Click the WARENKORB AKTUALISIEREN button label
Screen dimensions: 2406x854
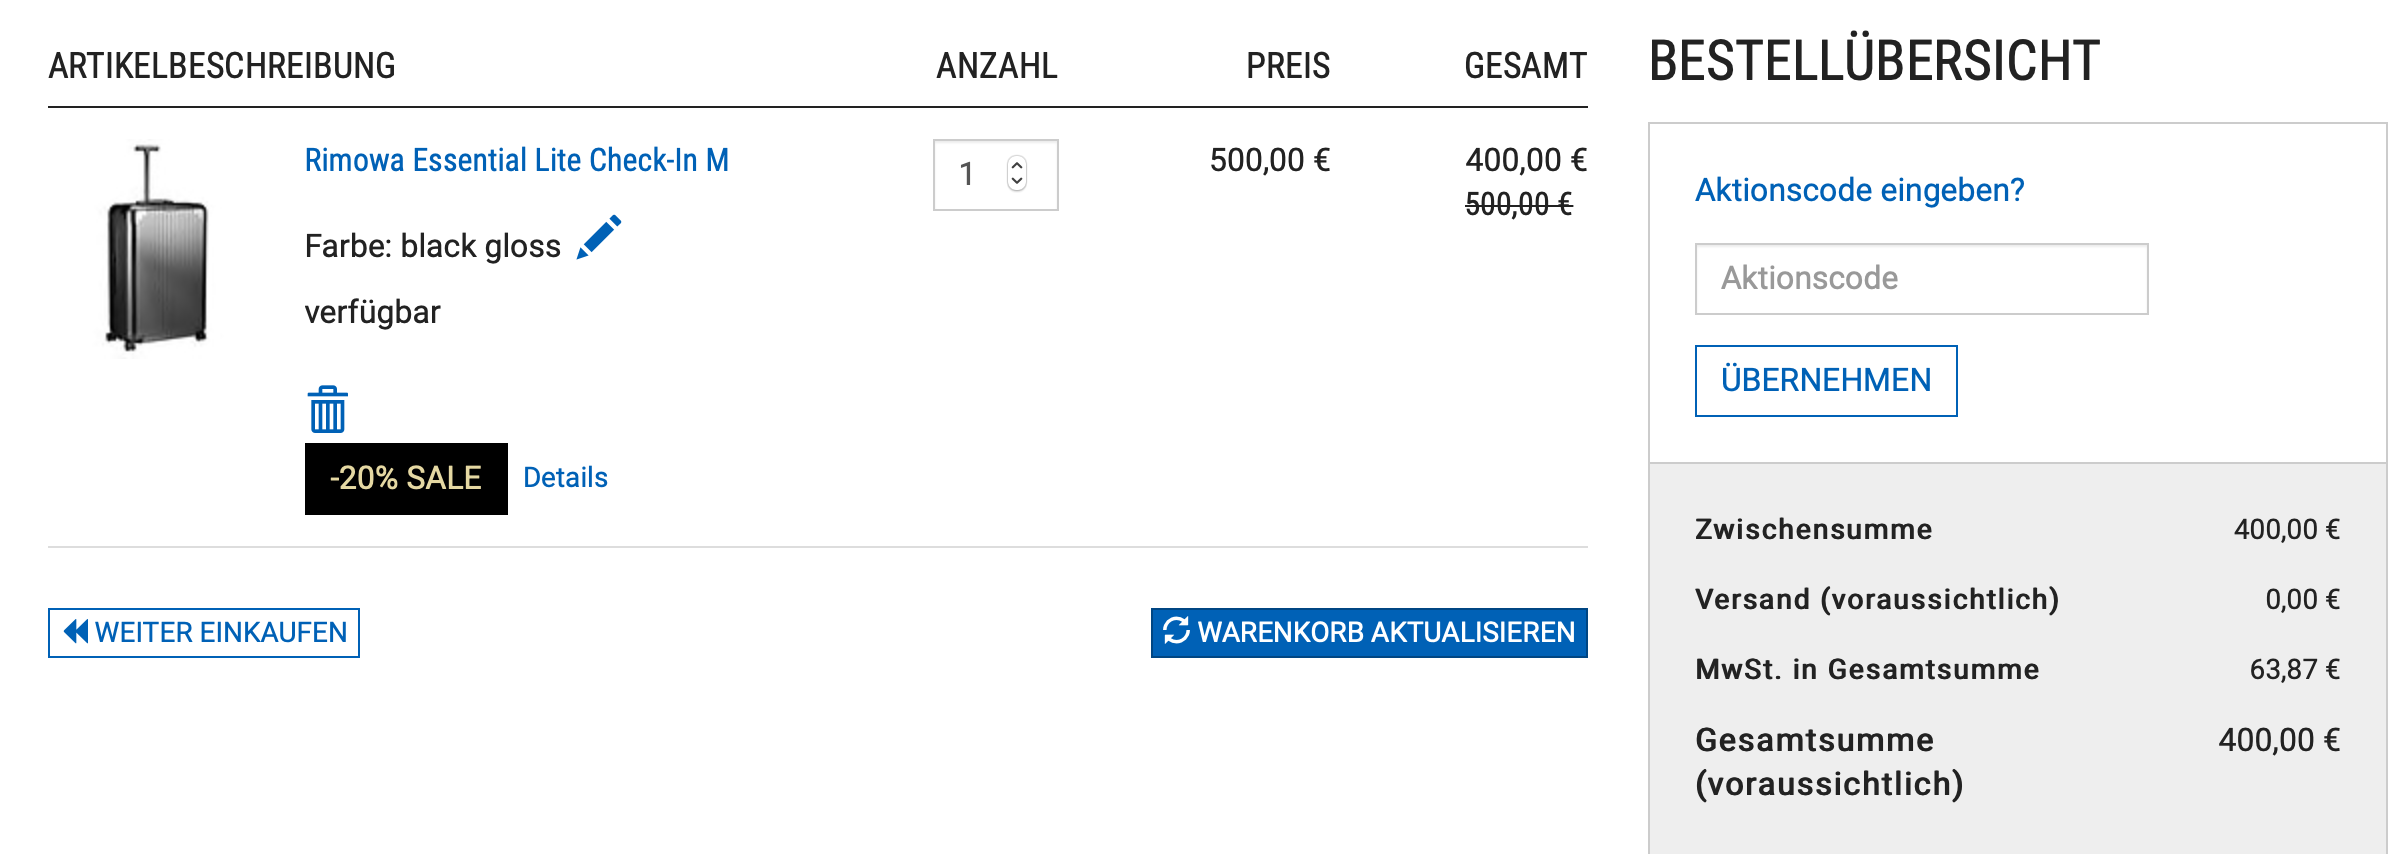click(x=1386, y=633)
